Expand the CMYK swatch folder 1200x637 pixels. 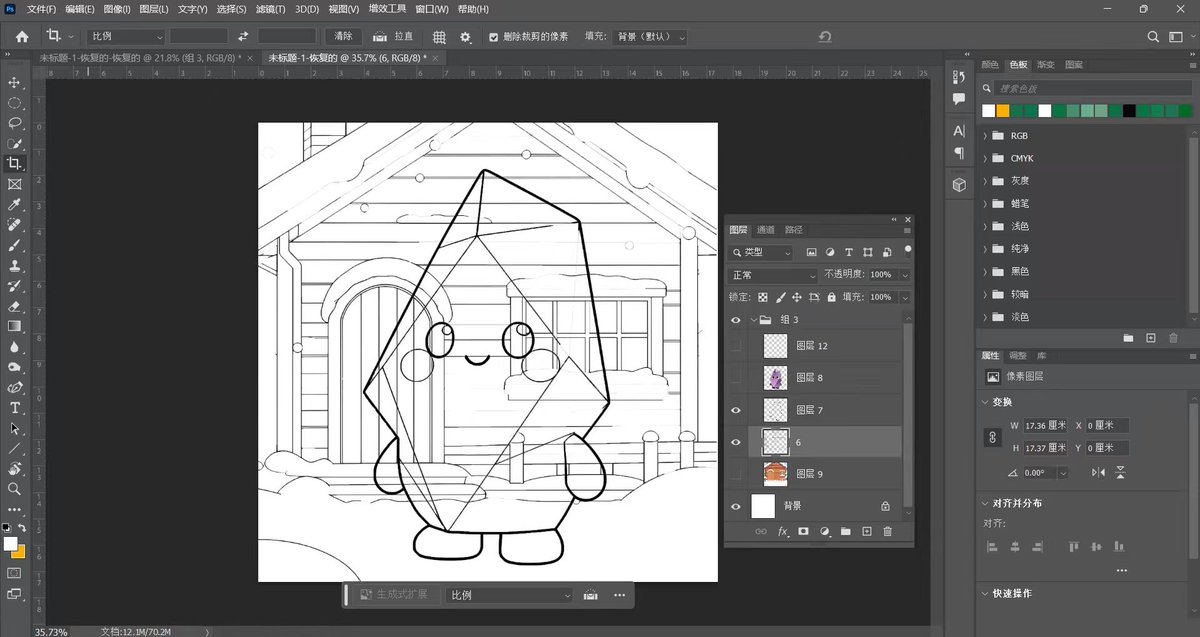click(985, 158)
